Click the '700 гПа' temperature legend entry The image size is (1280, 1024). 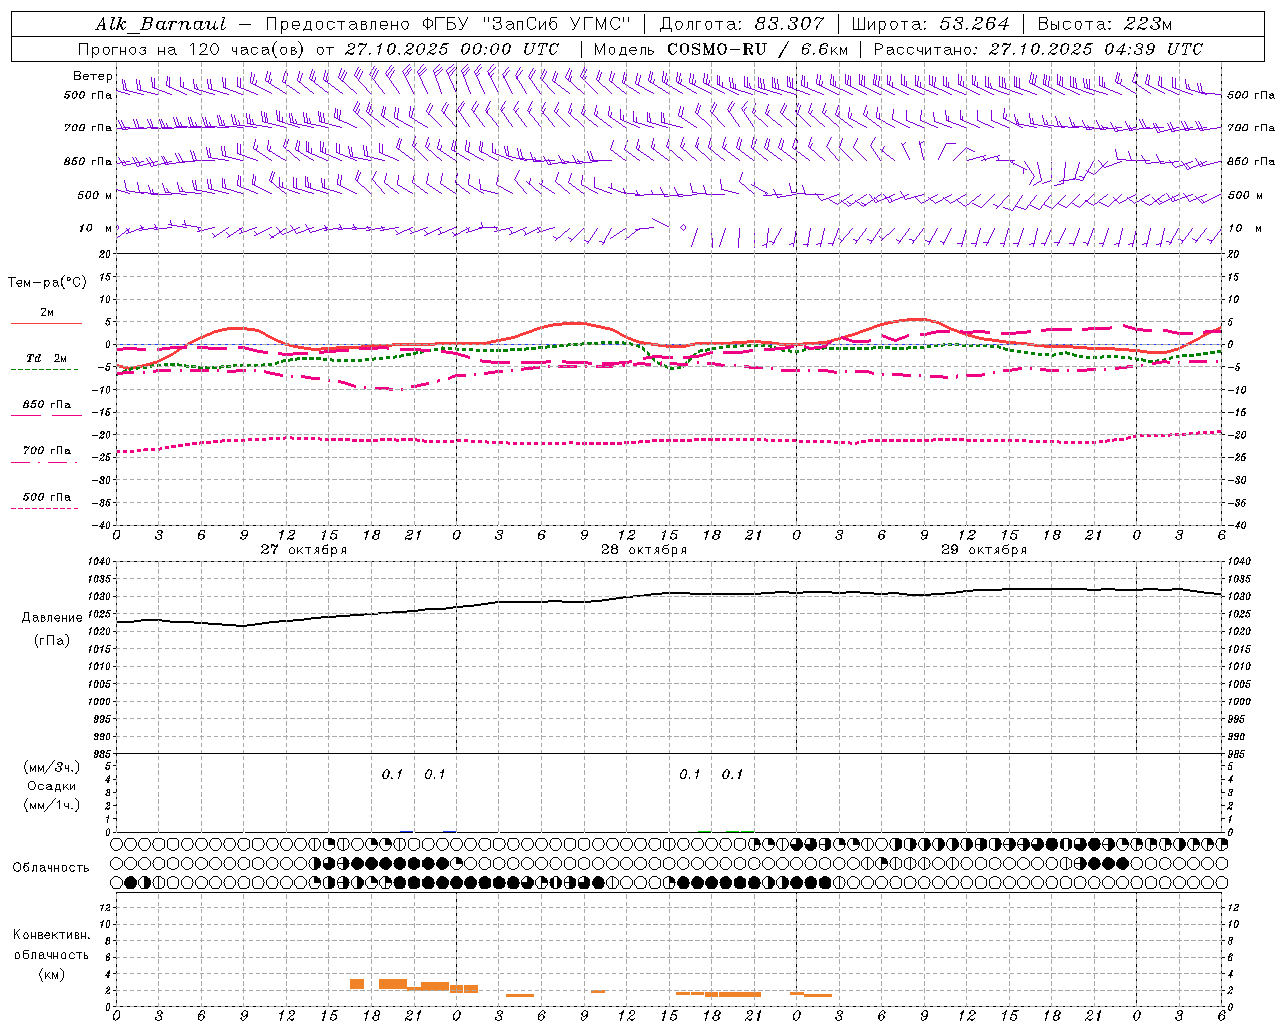click(46, 451)
